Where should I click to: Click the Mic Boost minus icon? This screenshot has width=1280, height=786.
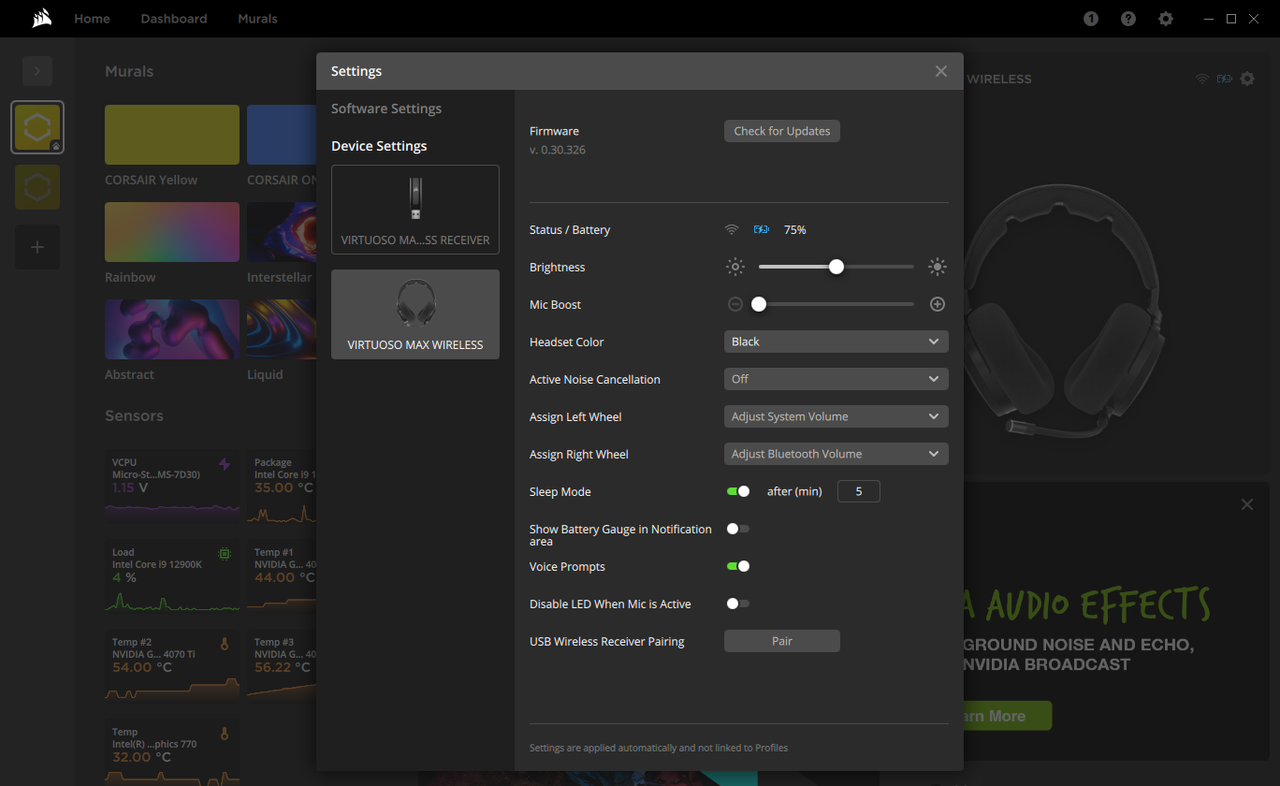(x=735, y=304)
